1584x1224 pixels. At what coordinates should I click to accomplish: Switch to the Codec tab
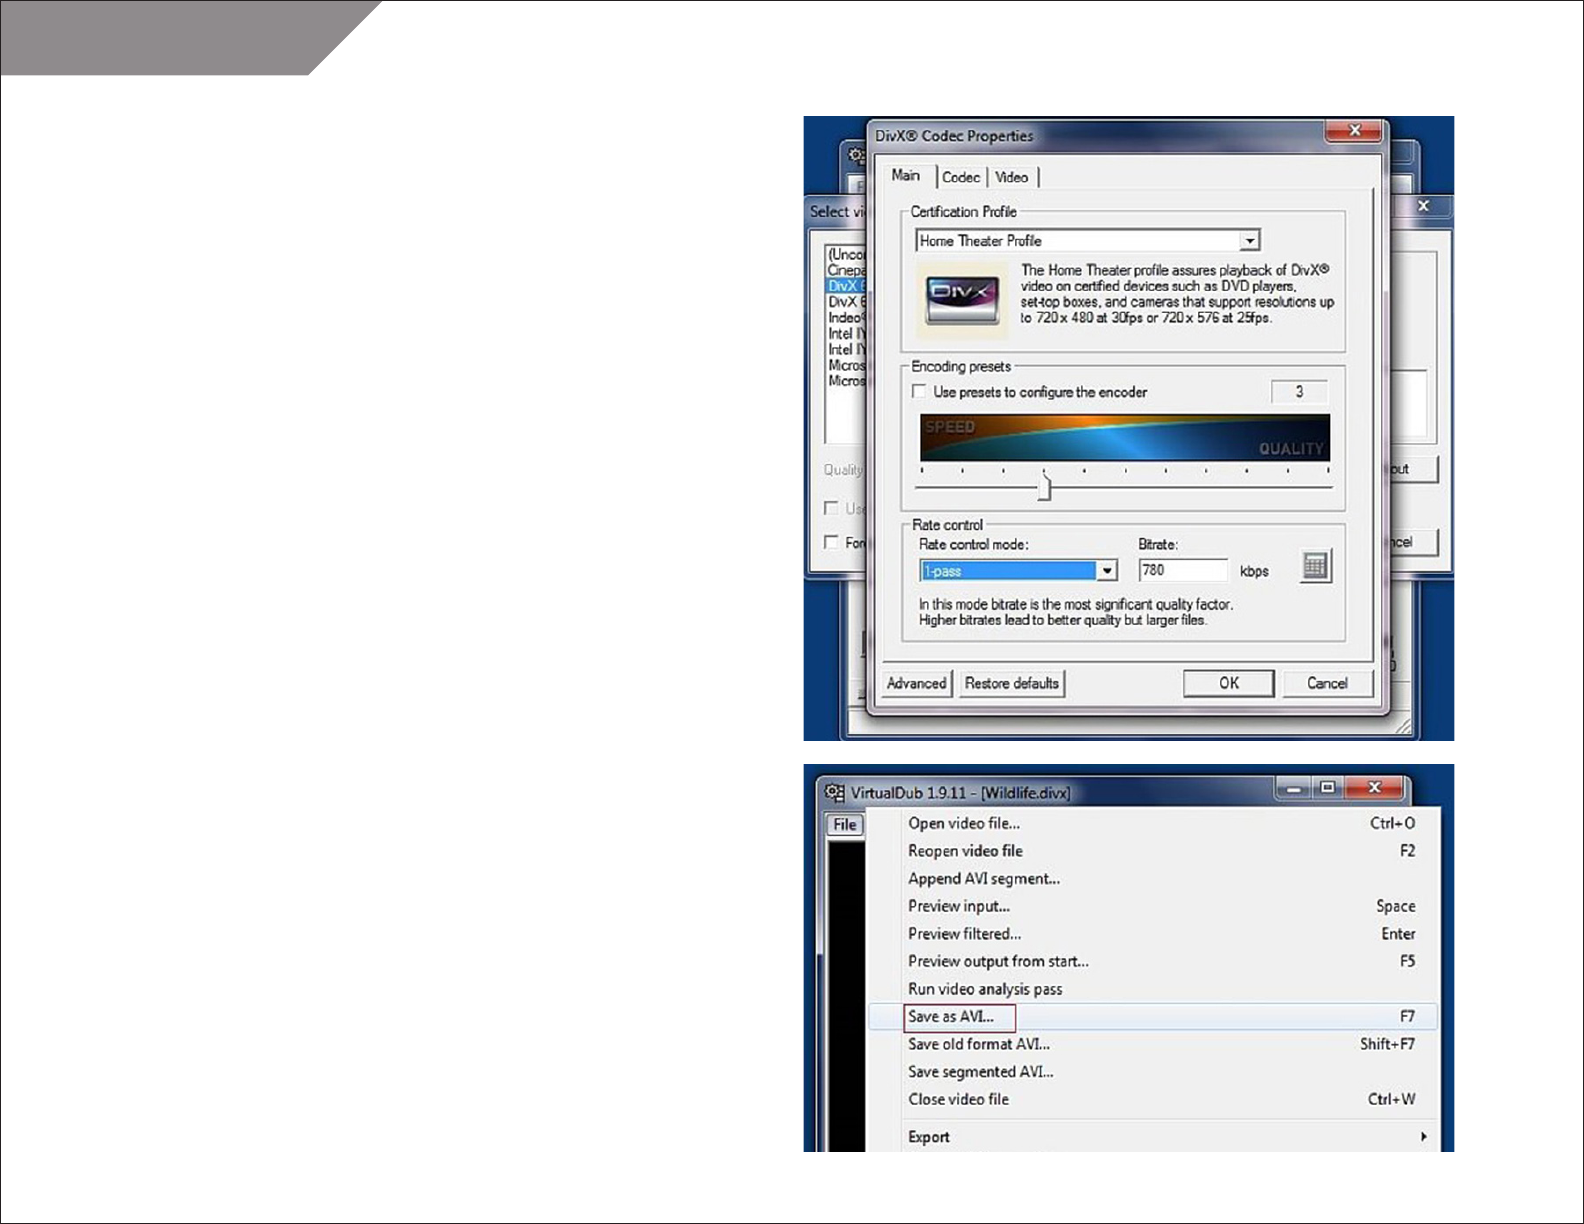click(x=960, y=177)
